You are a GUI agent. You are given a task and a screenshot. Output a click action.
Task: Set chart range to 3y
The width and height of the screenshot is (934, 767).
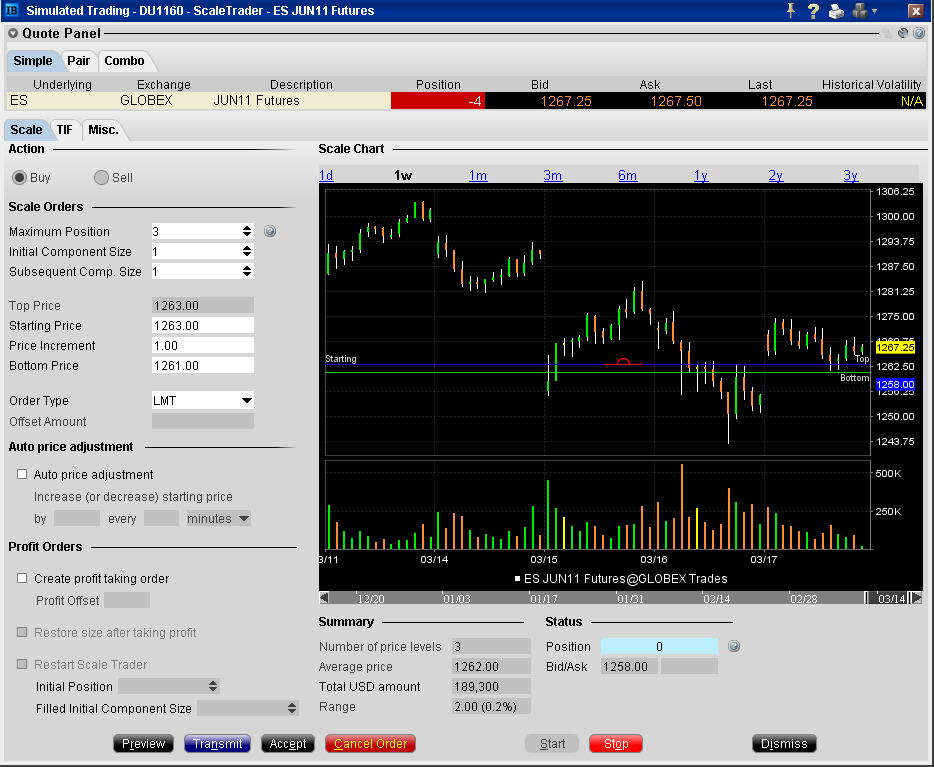click(851, 176)
